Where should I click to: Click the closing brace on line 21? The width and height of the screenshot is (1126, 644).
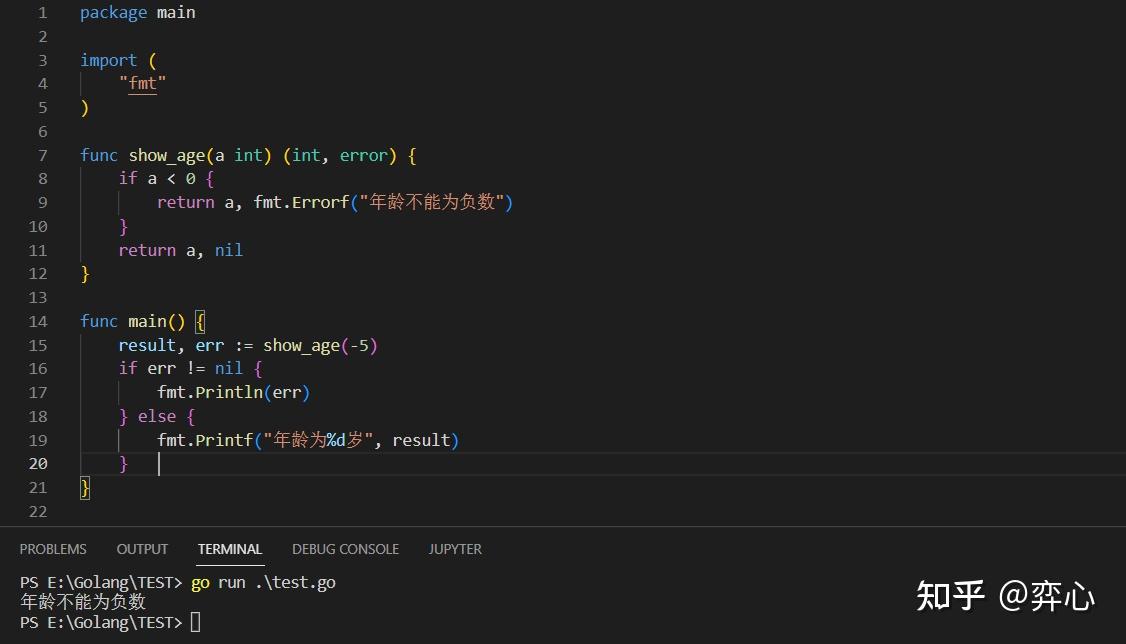pyautogui.click(x=82, y=487)
